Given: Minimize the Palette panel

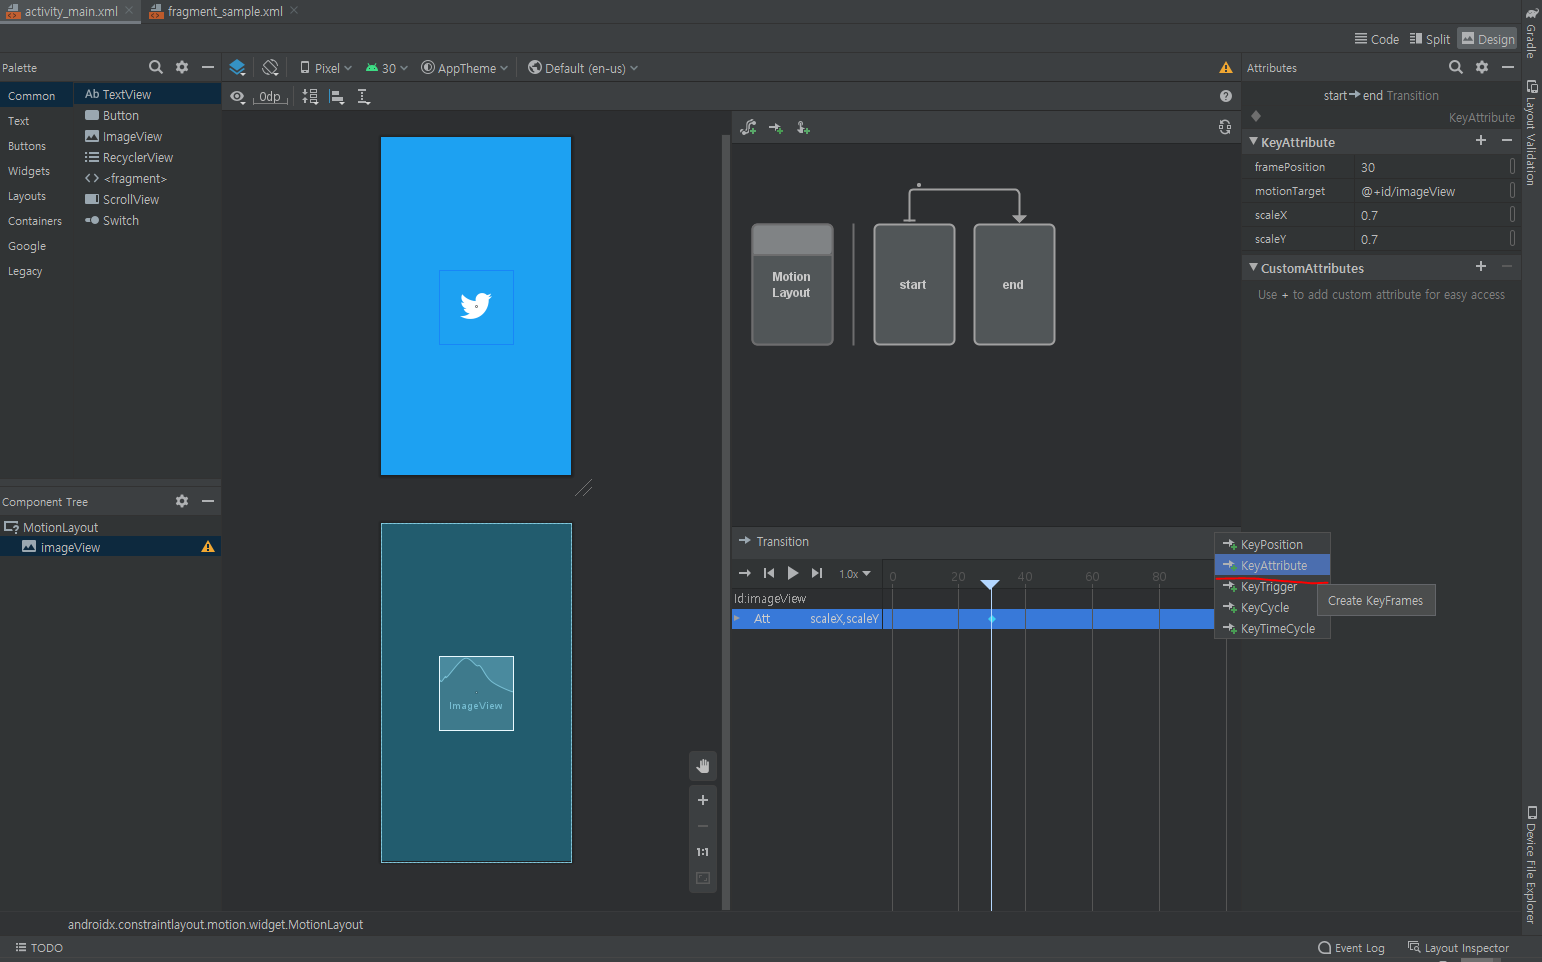Looking at the screenshot, I should tap(208, 67).
